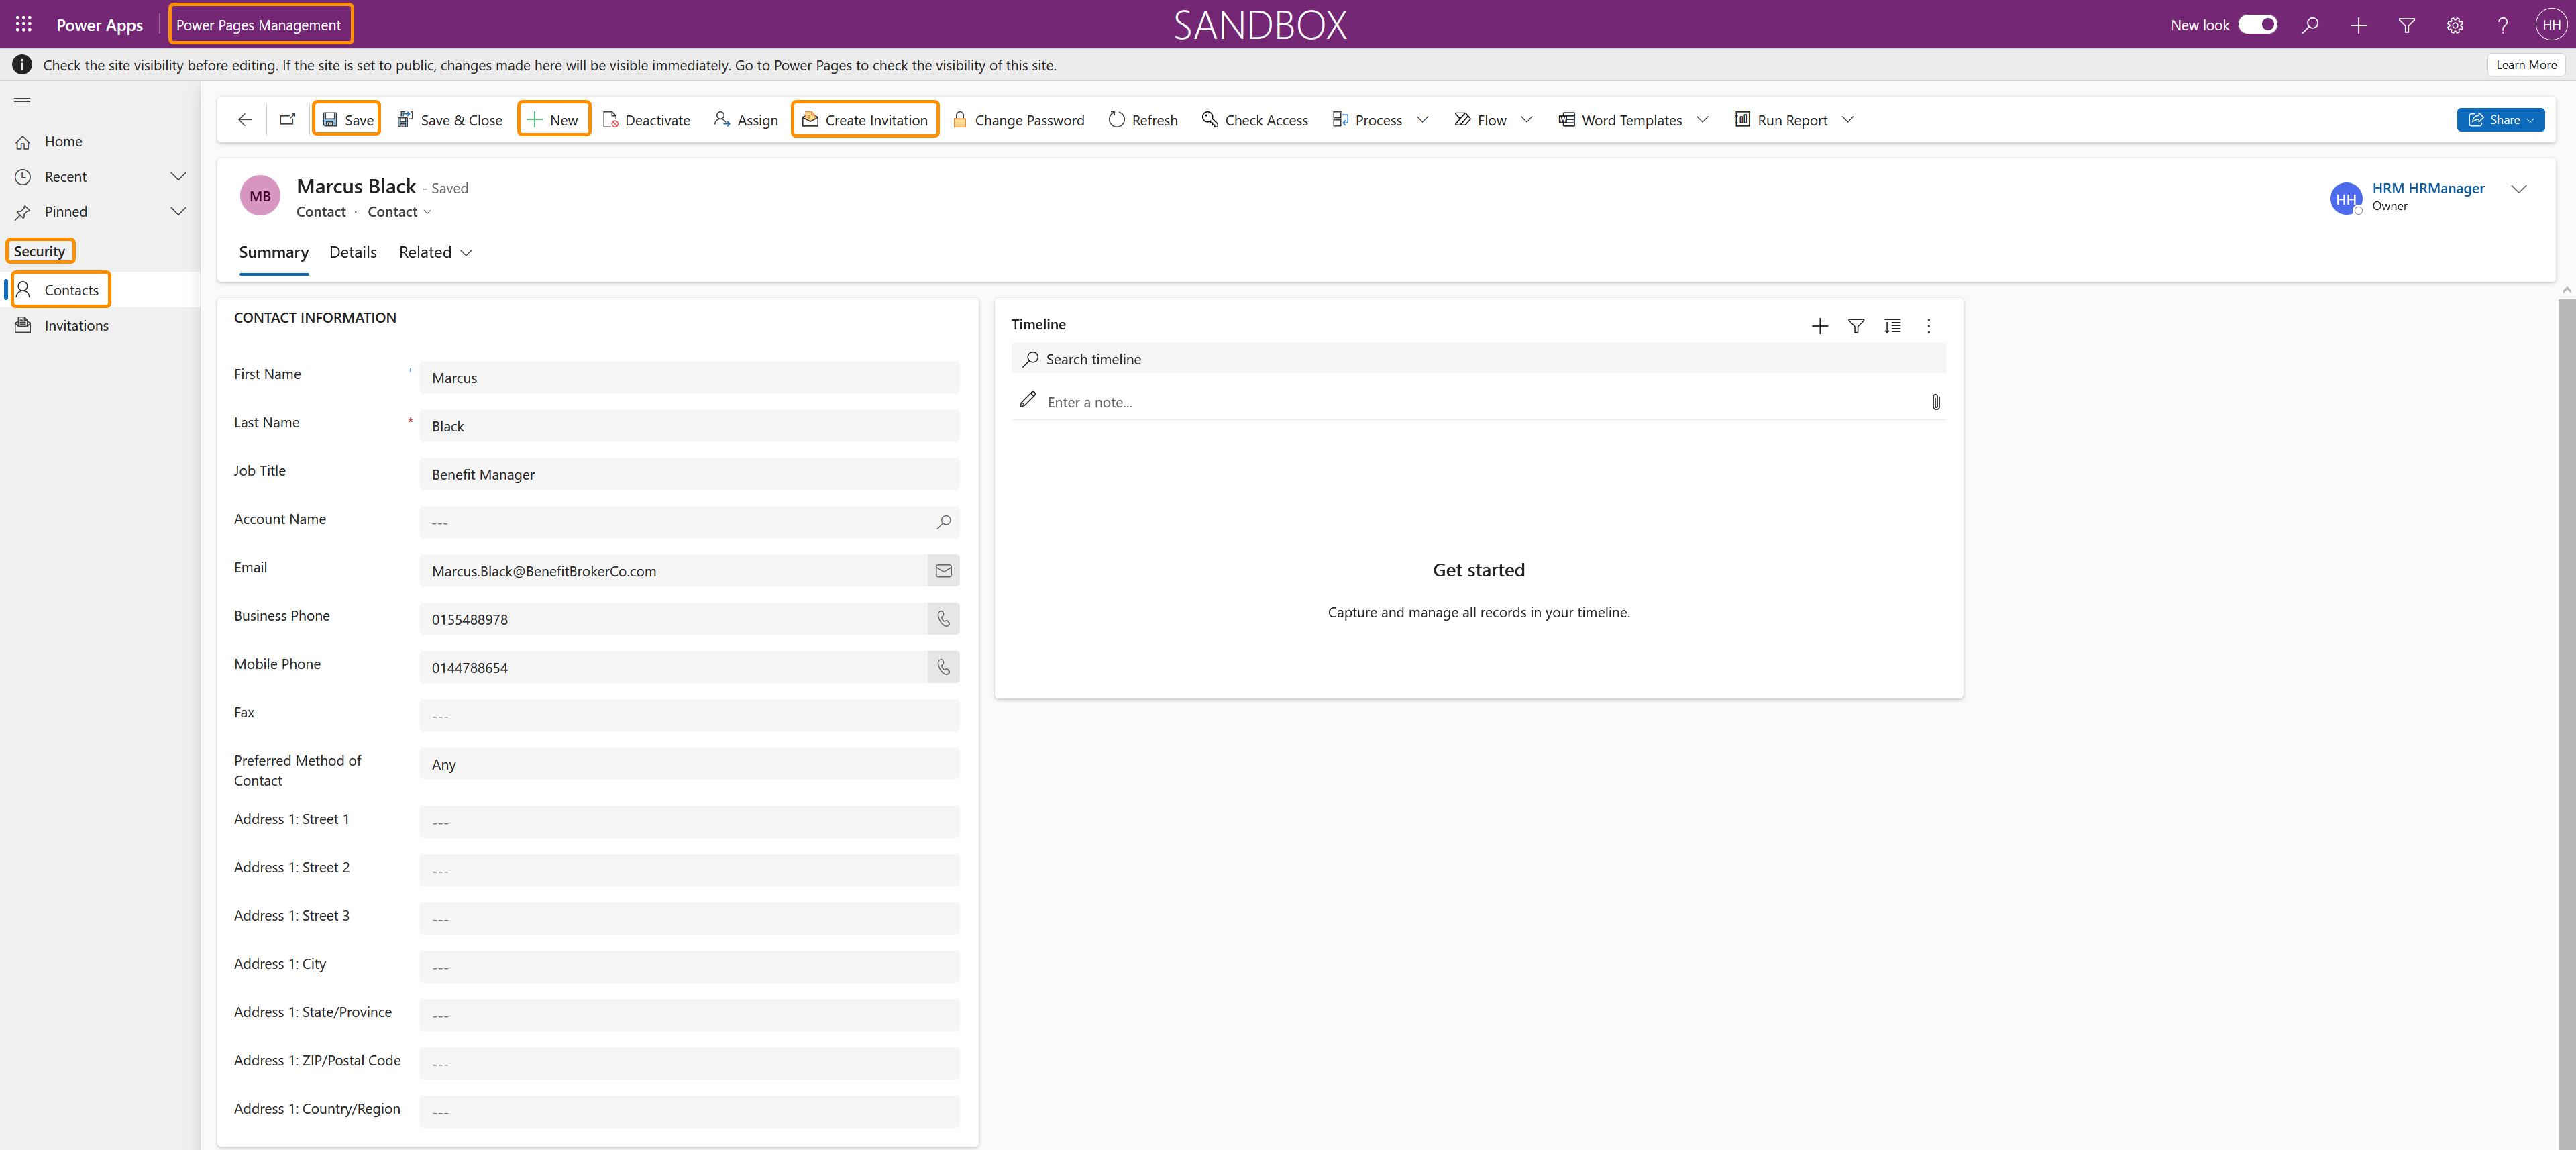Open the Power Apps app launcher waffle
The image size is (2576, 1150).
(x=23, y=24)
